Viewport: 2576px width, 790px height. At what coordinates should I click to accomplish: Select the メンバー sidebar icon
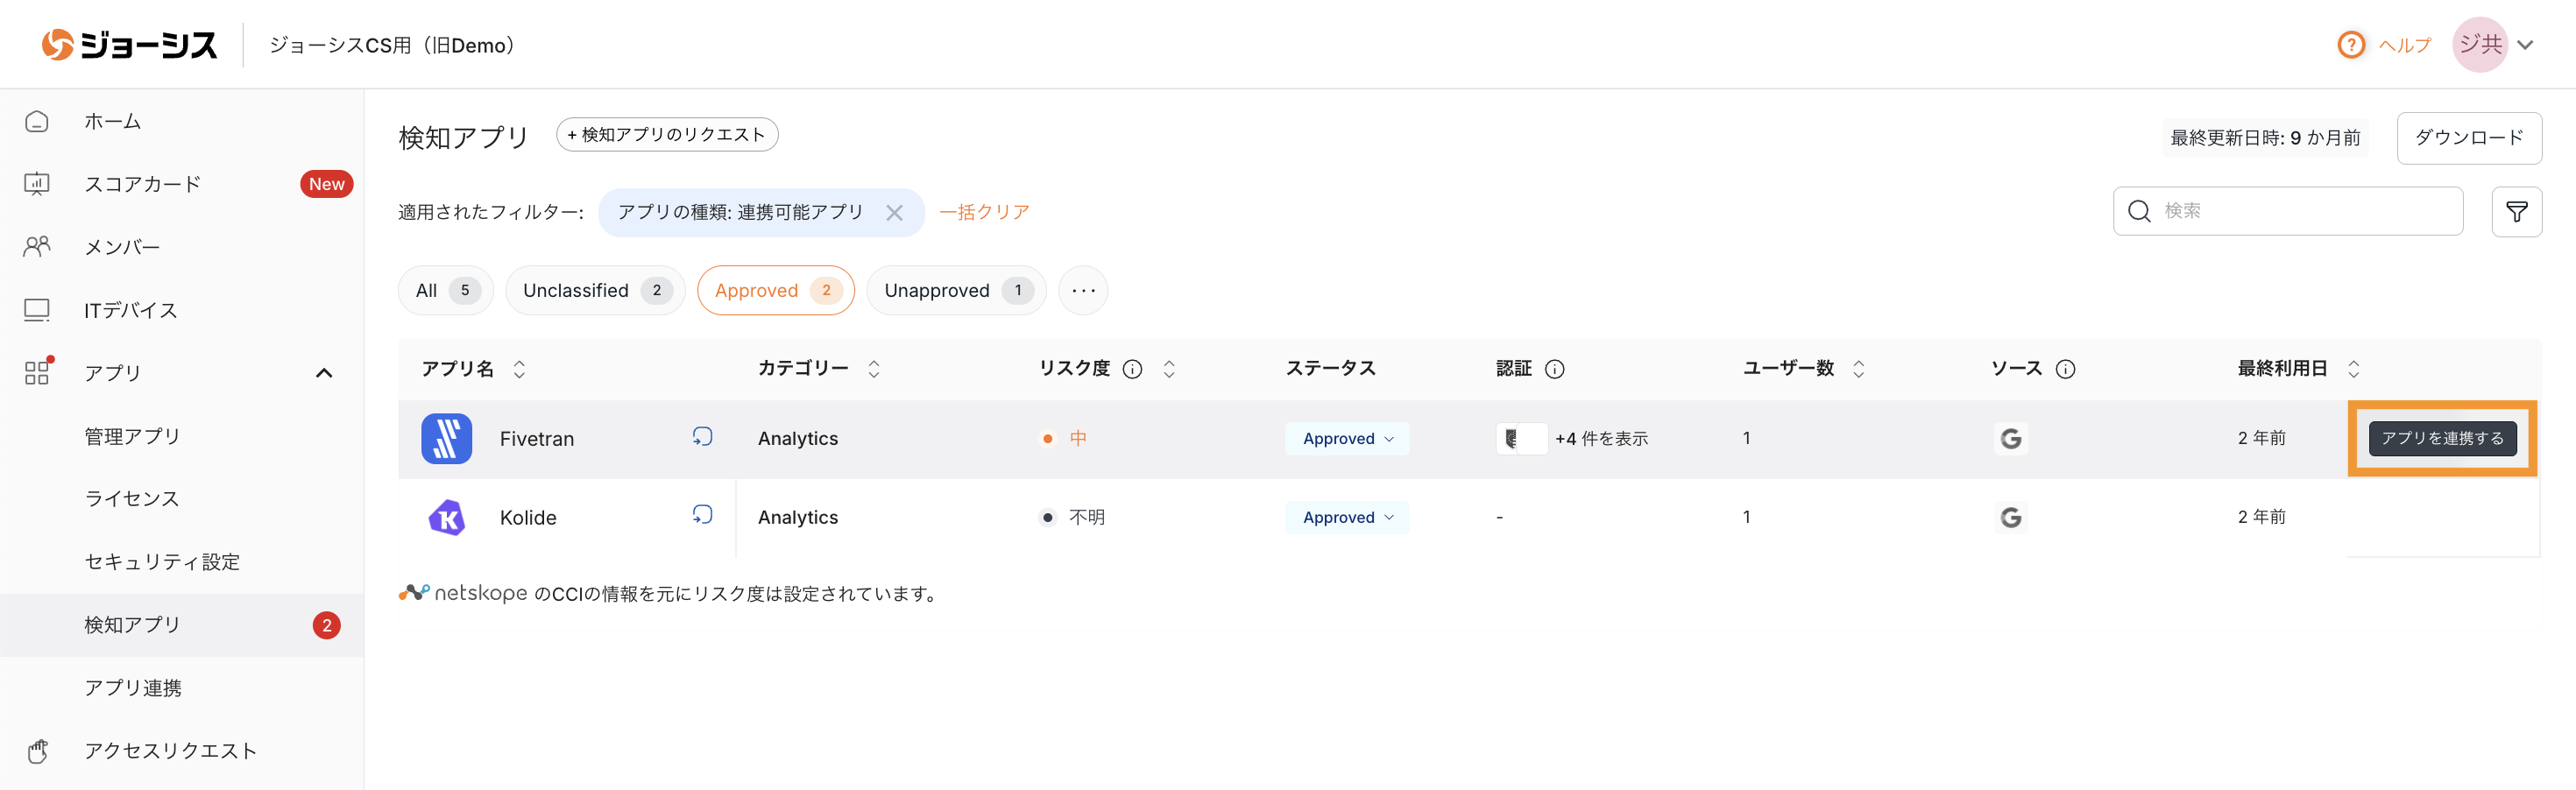click(x=37, y=246)
